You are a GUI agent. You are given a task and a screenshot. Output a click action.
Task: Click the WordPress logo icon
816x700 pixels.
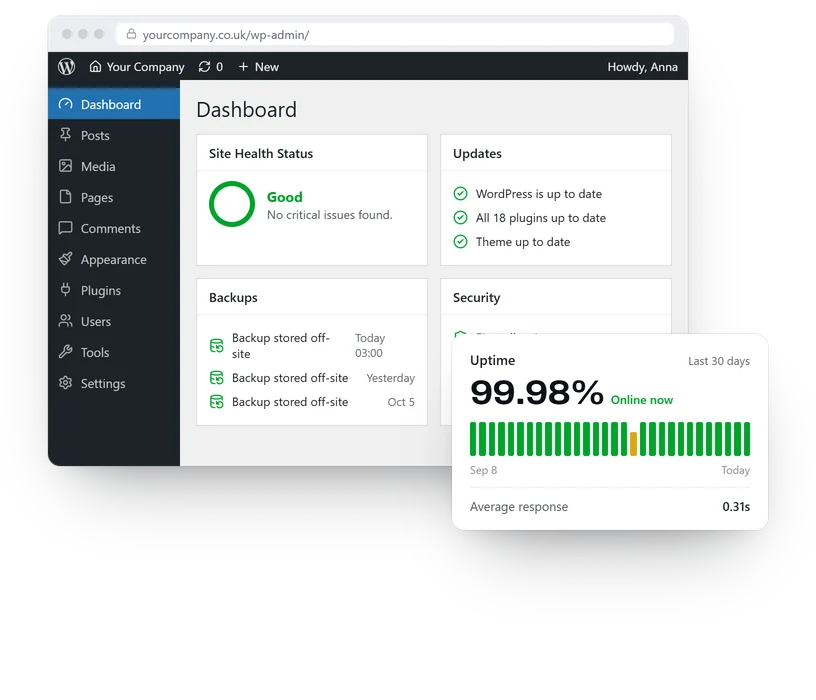(x=67, y=67)
